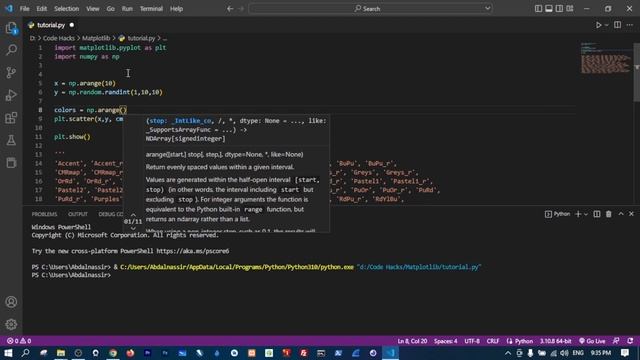Change line ending via CRLF
640x360 pixels.
[x=493, y=341]
